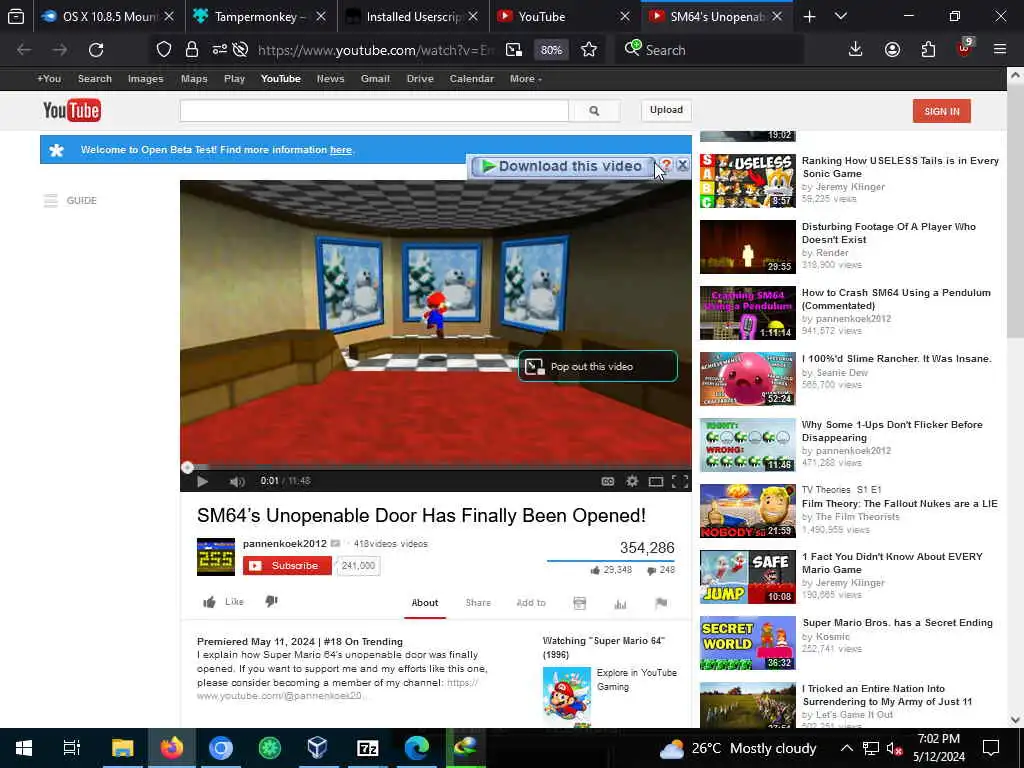The image size is (1024, 768).
Task: Open the site permissions icon in address bar
Action: 219,50
